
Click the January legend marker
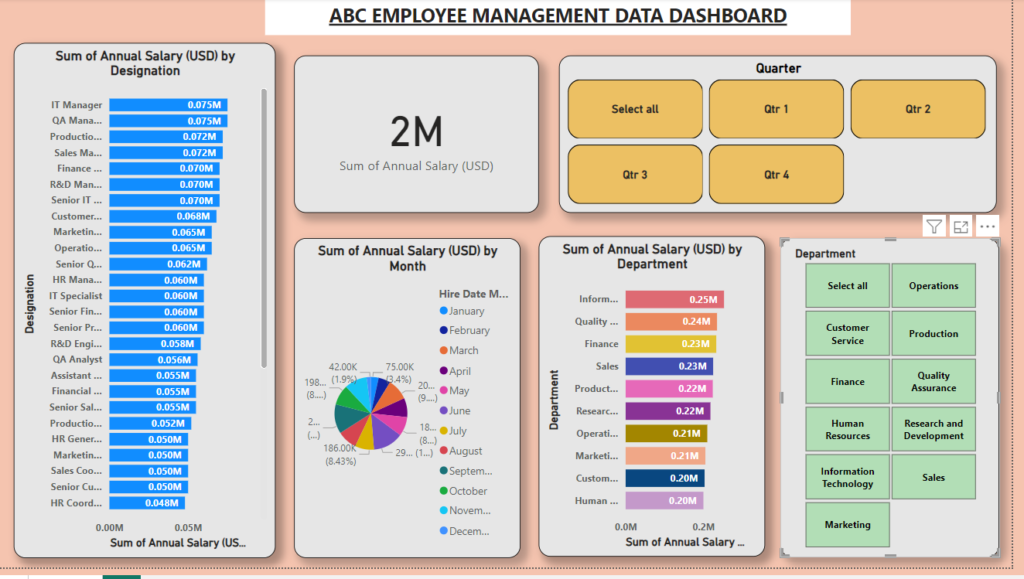(443, 311)
